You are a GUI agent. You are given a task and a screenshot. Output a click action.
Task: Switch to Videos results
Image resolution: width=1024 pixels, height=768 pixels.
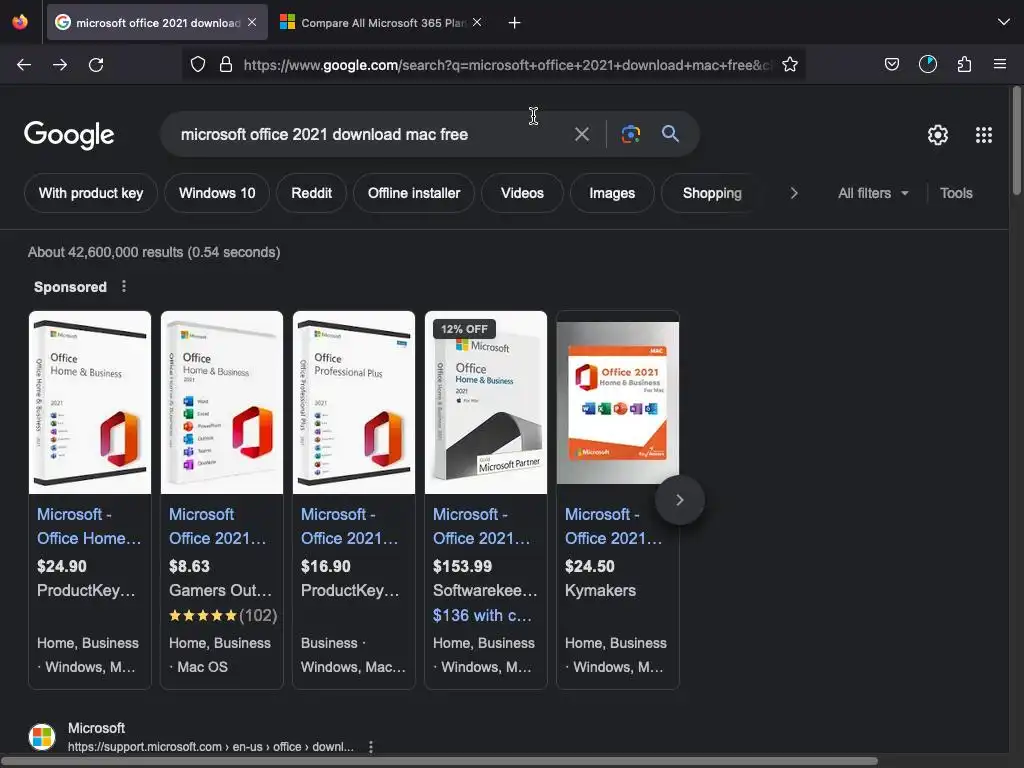pyautogui.click(x=522, y=193)
